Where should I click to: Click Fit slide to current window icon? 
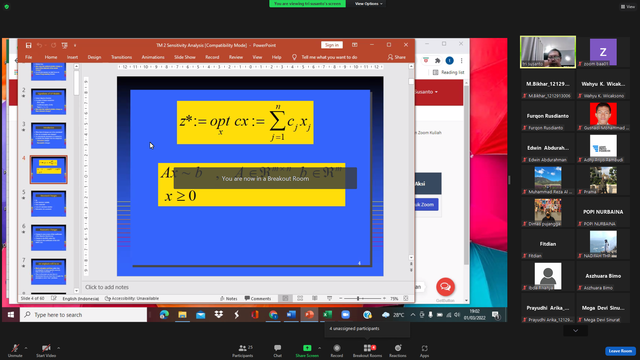coord(406,298)
